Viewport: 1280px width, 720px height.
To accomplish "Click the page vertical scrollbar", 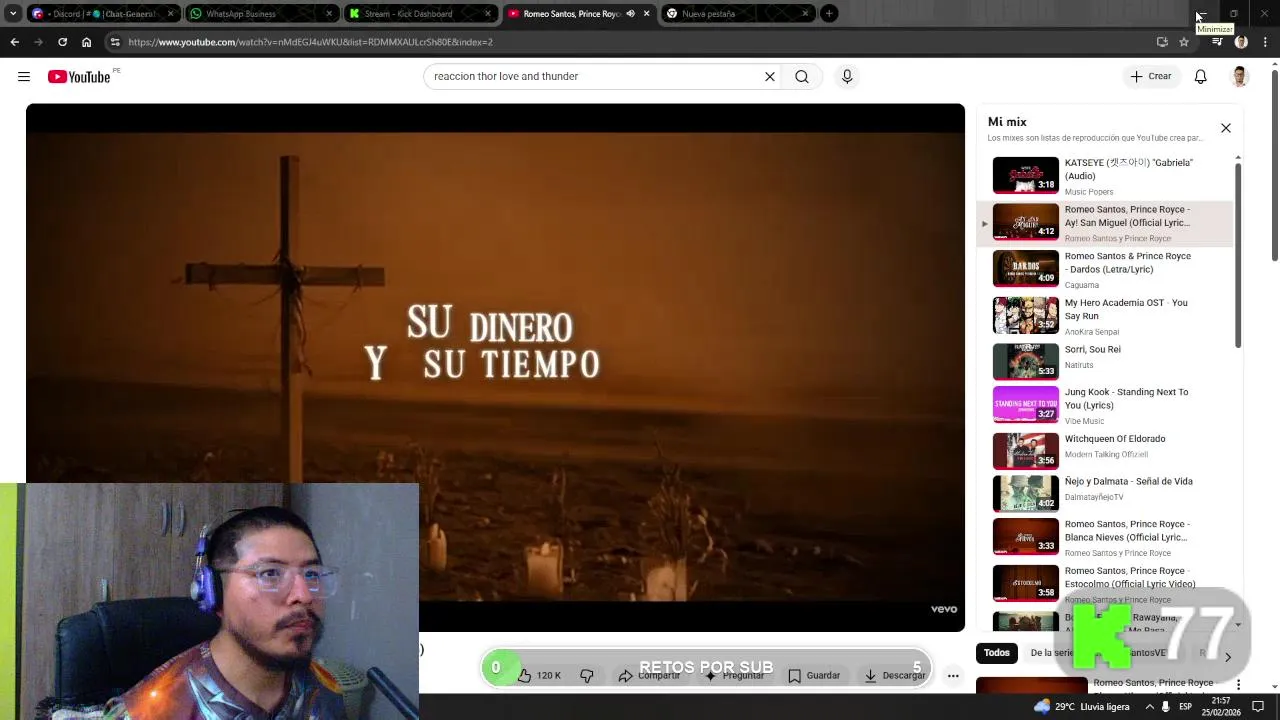I will 1274,165.
